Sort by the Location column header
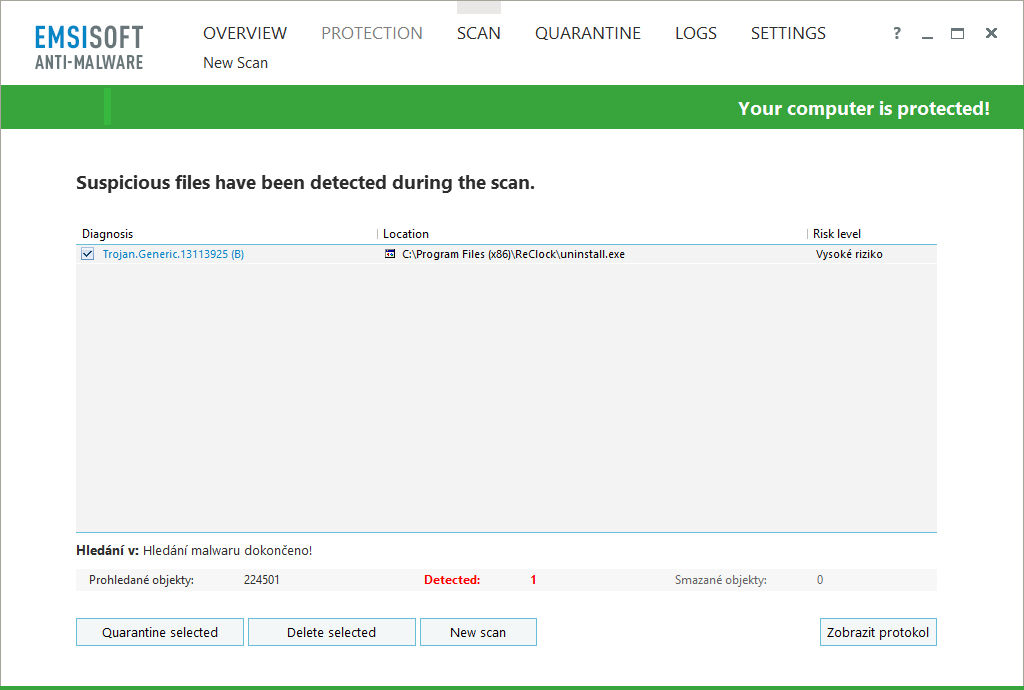1024x690 pixels. pos(406,234)
